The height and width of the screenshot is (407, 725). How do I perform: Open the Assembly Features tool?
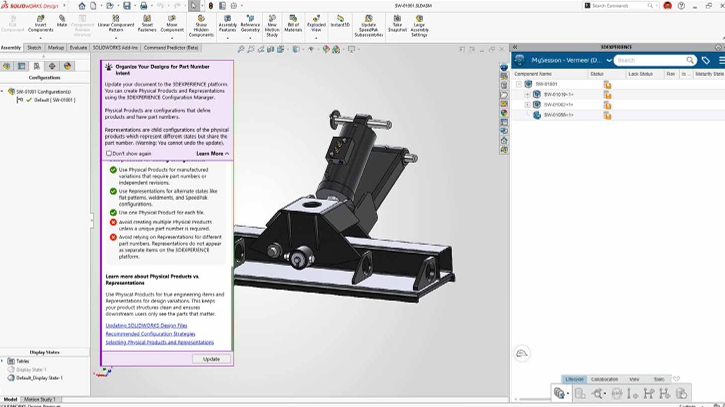[227, 24]
